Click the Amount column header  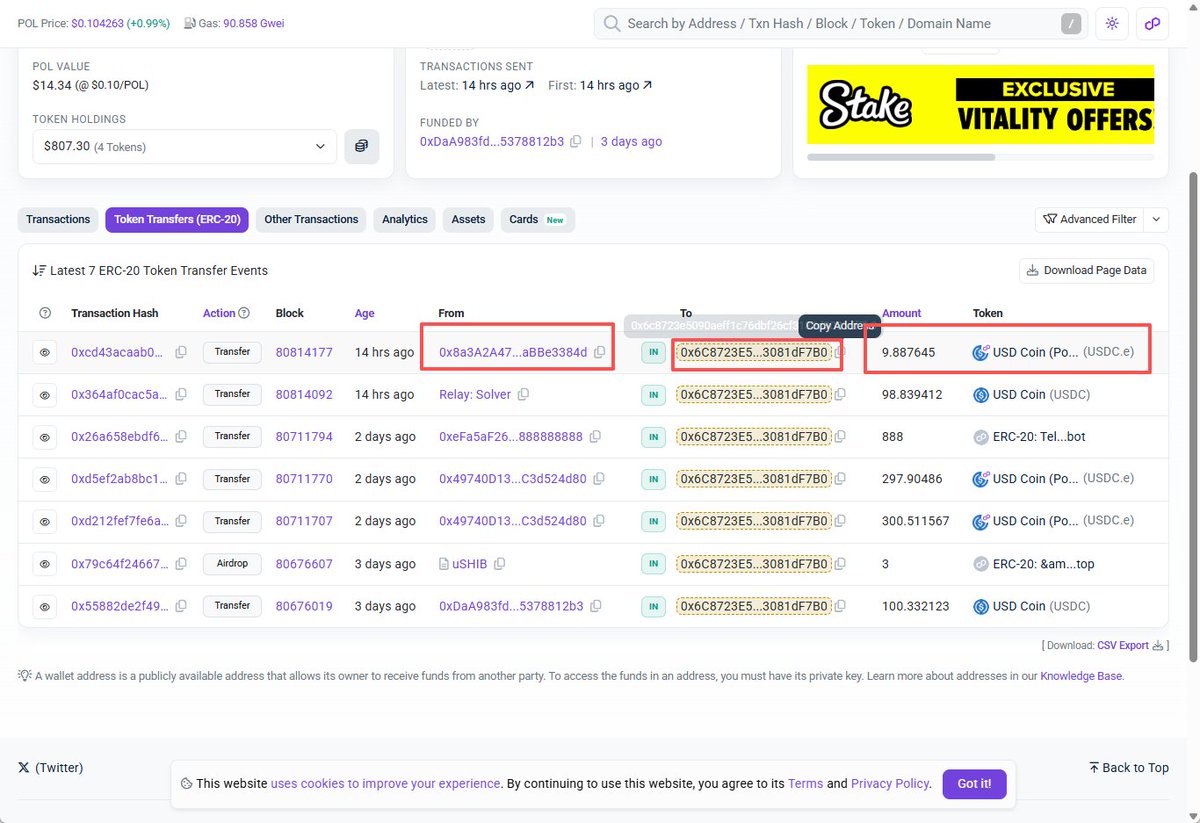pos(901,313)
